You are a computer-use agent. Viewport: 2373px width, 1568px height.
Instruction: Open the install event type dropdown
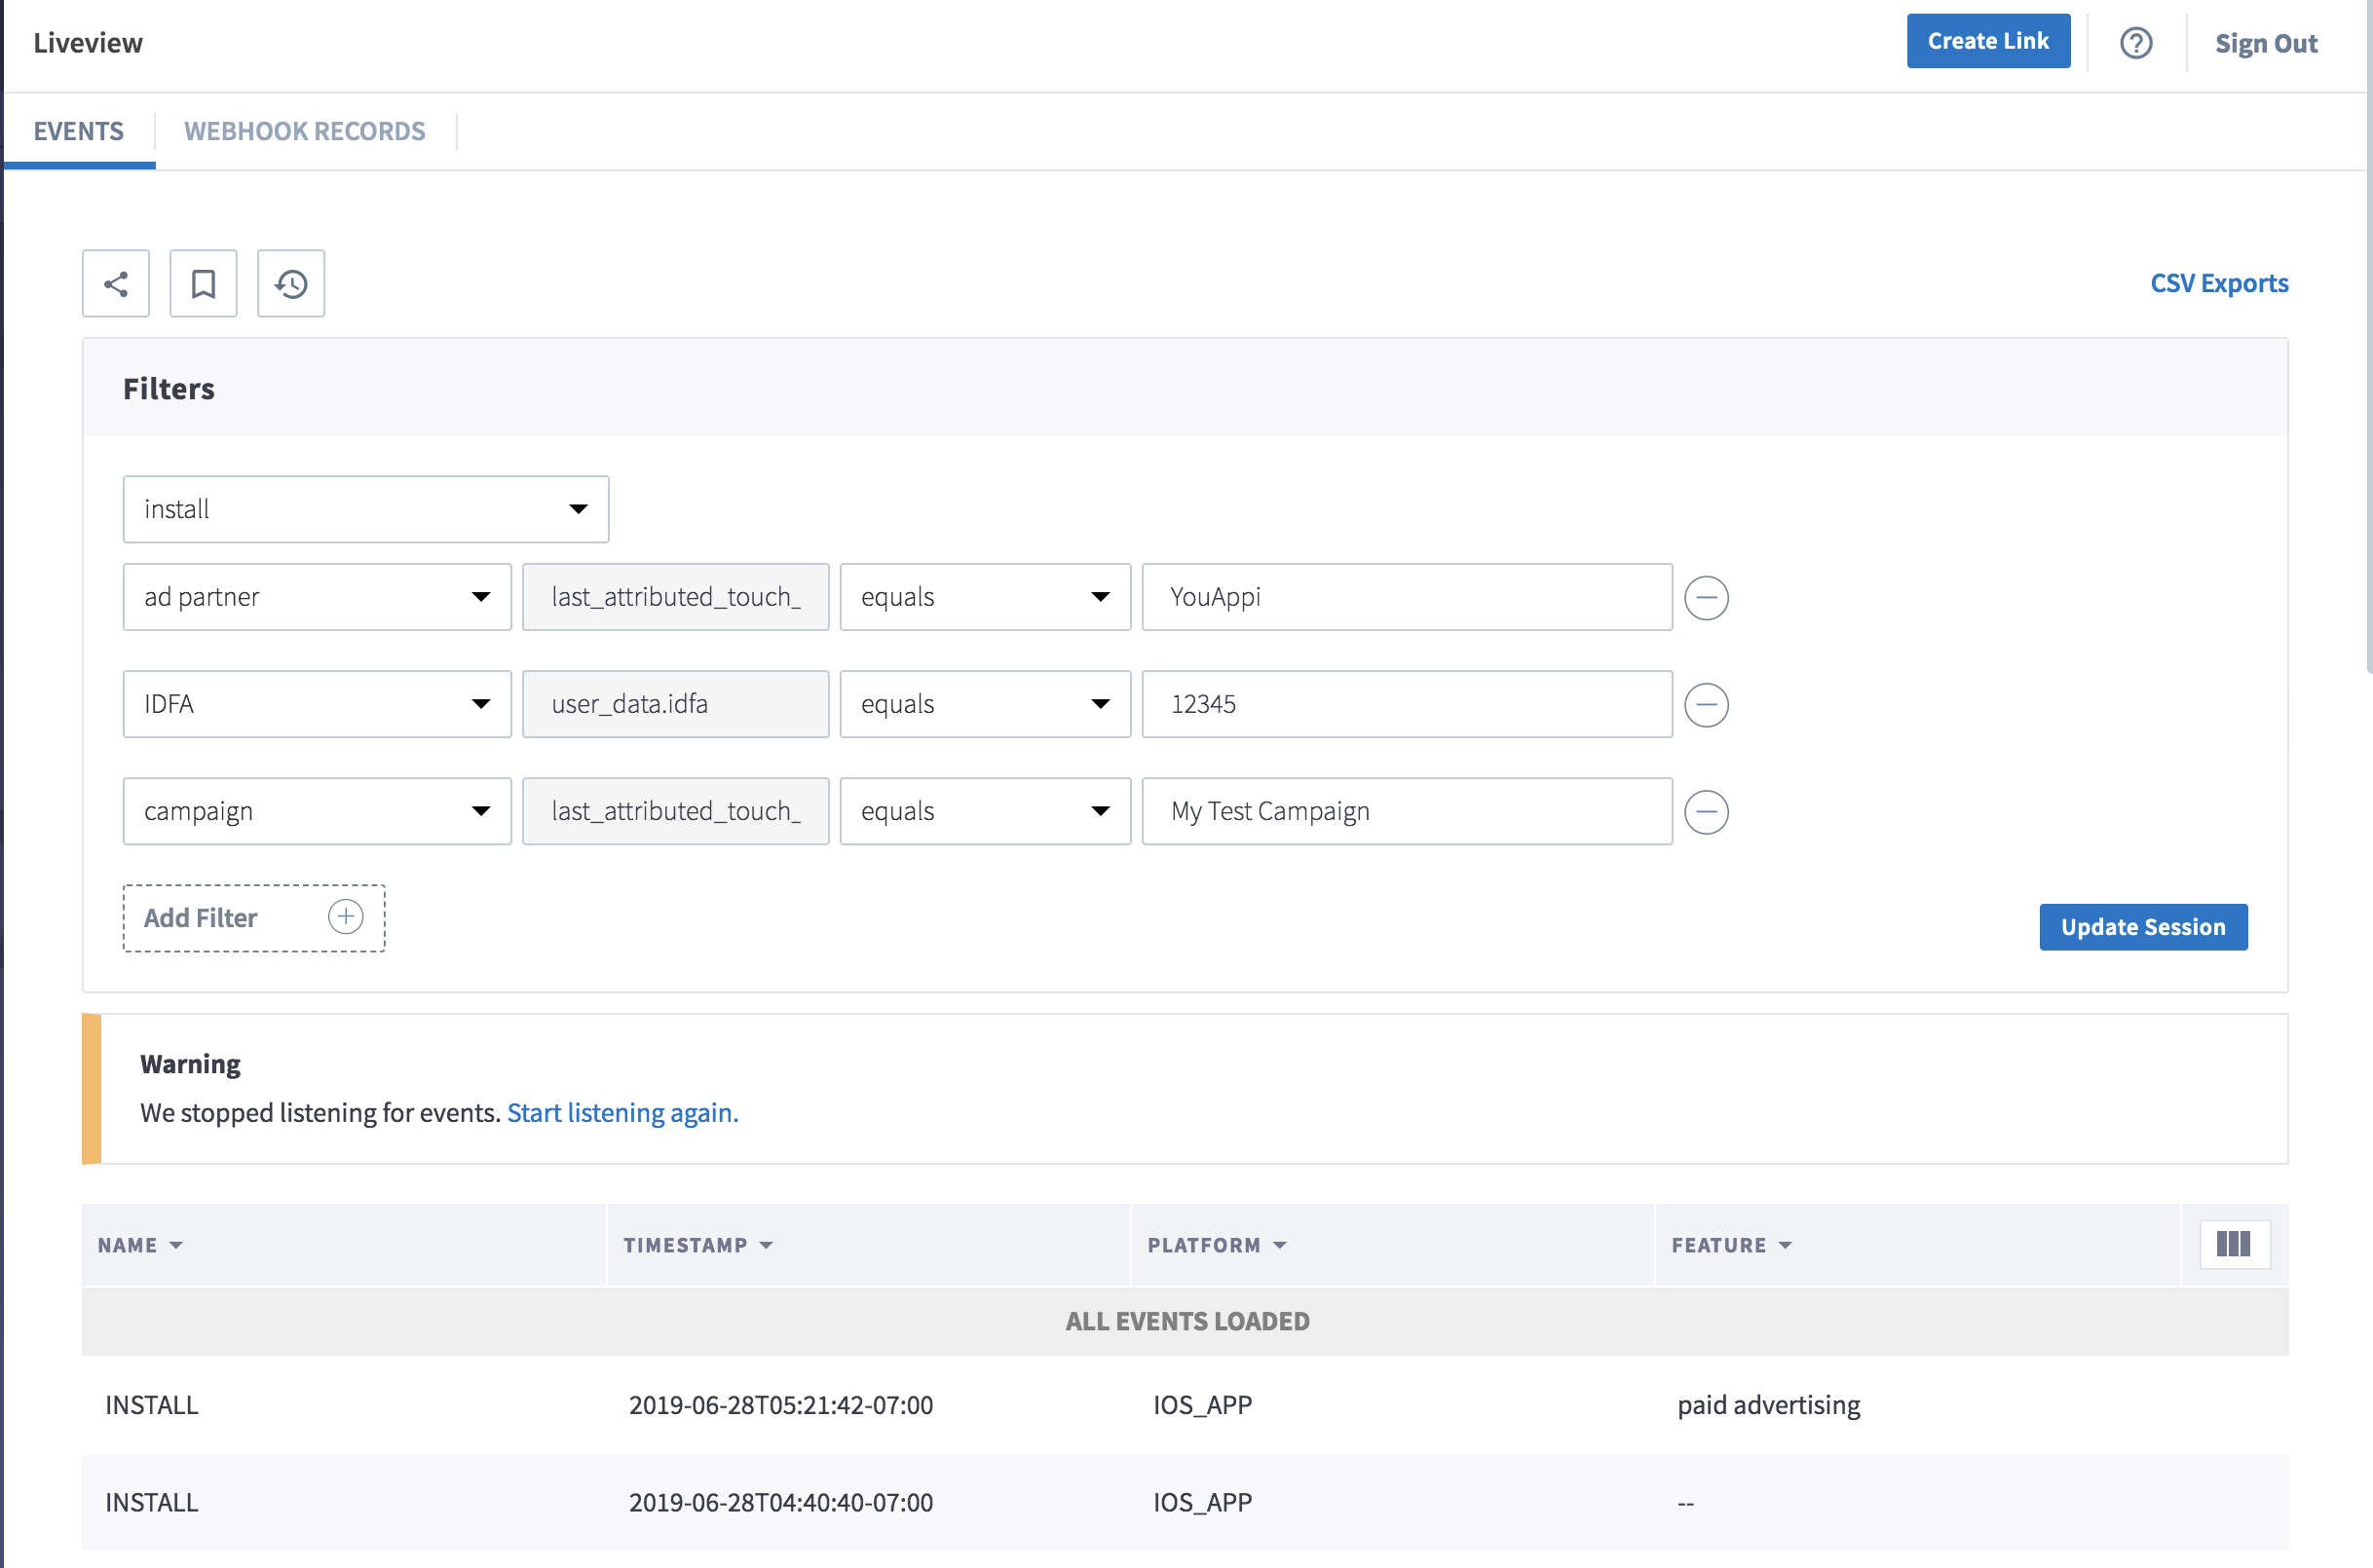pos(366,509)
